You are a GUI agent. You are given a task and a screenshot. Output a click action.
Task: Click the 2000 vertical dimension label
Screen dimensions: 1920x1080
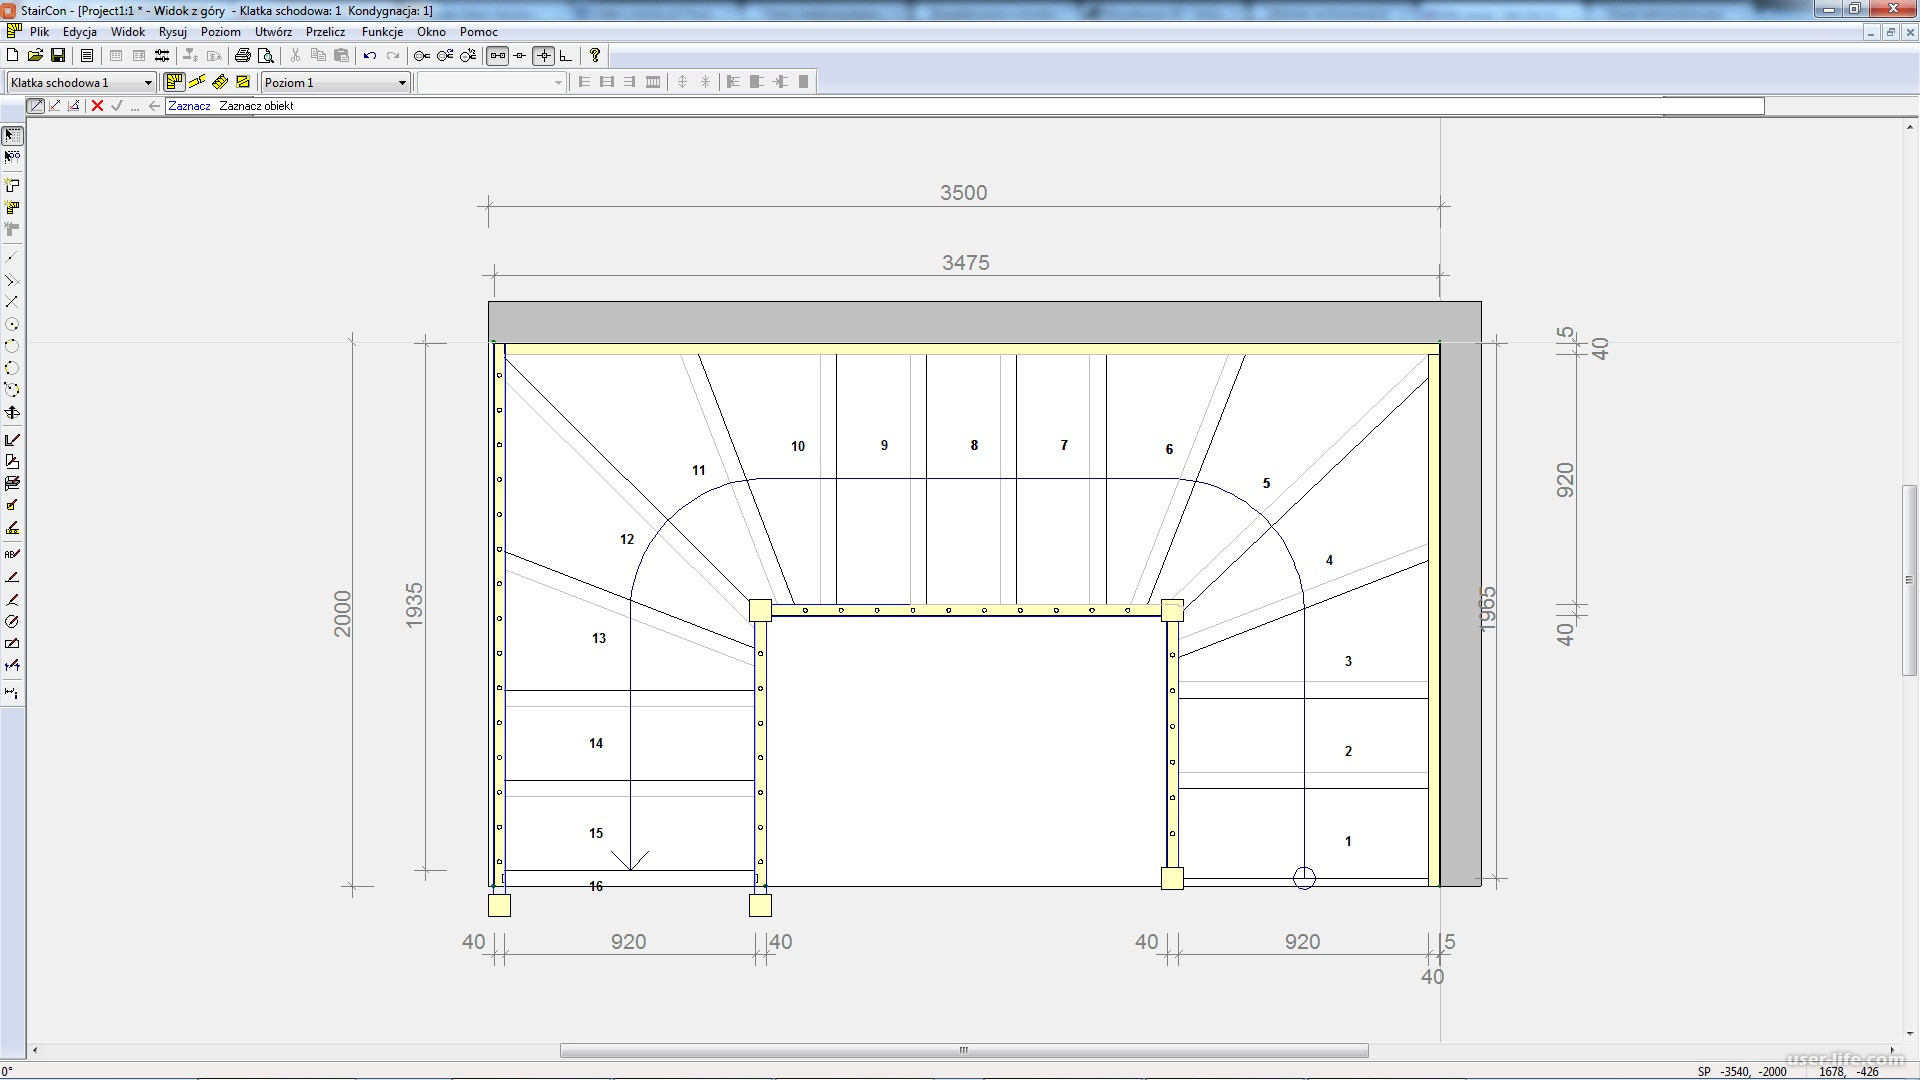click(343, 613)
